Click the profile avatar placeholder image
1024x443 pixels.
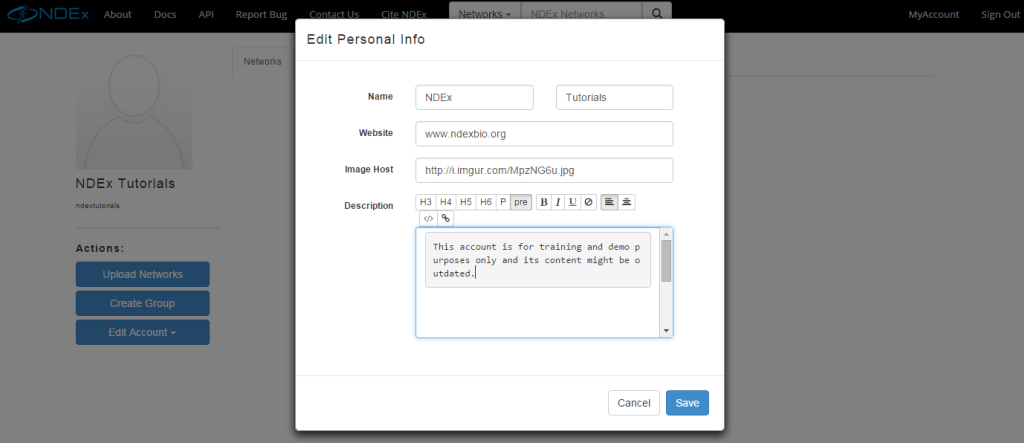134,112
